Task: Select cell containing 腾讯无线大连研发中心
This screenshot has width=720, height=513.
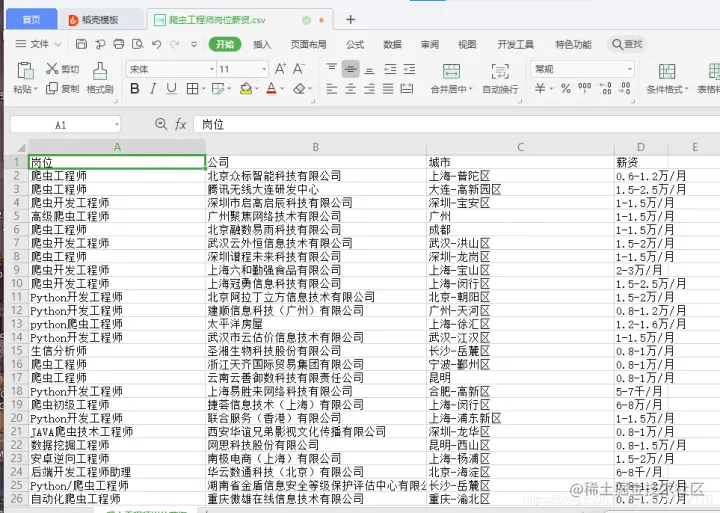Action: (x=316, y=189)
